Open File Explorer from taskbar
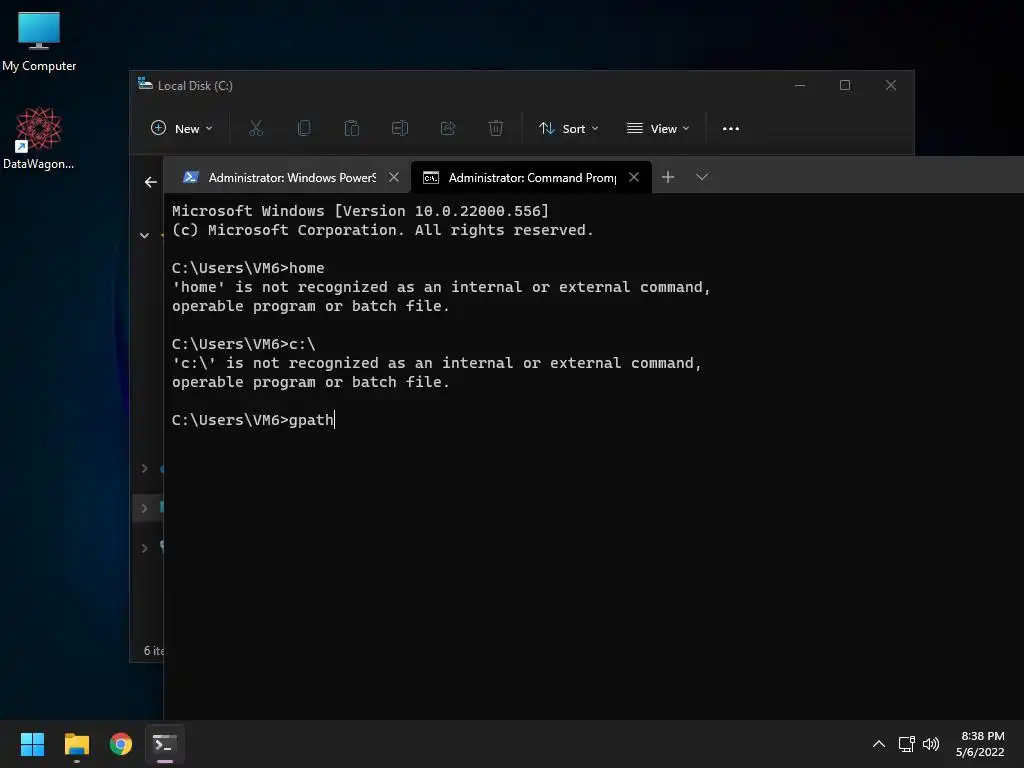Screen dimensions: 1024x768 tap(76, 744)
